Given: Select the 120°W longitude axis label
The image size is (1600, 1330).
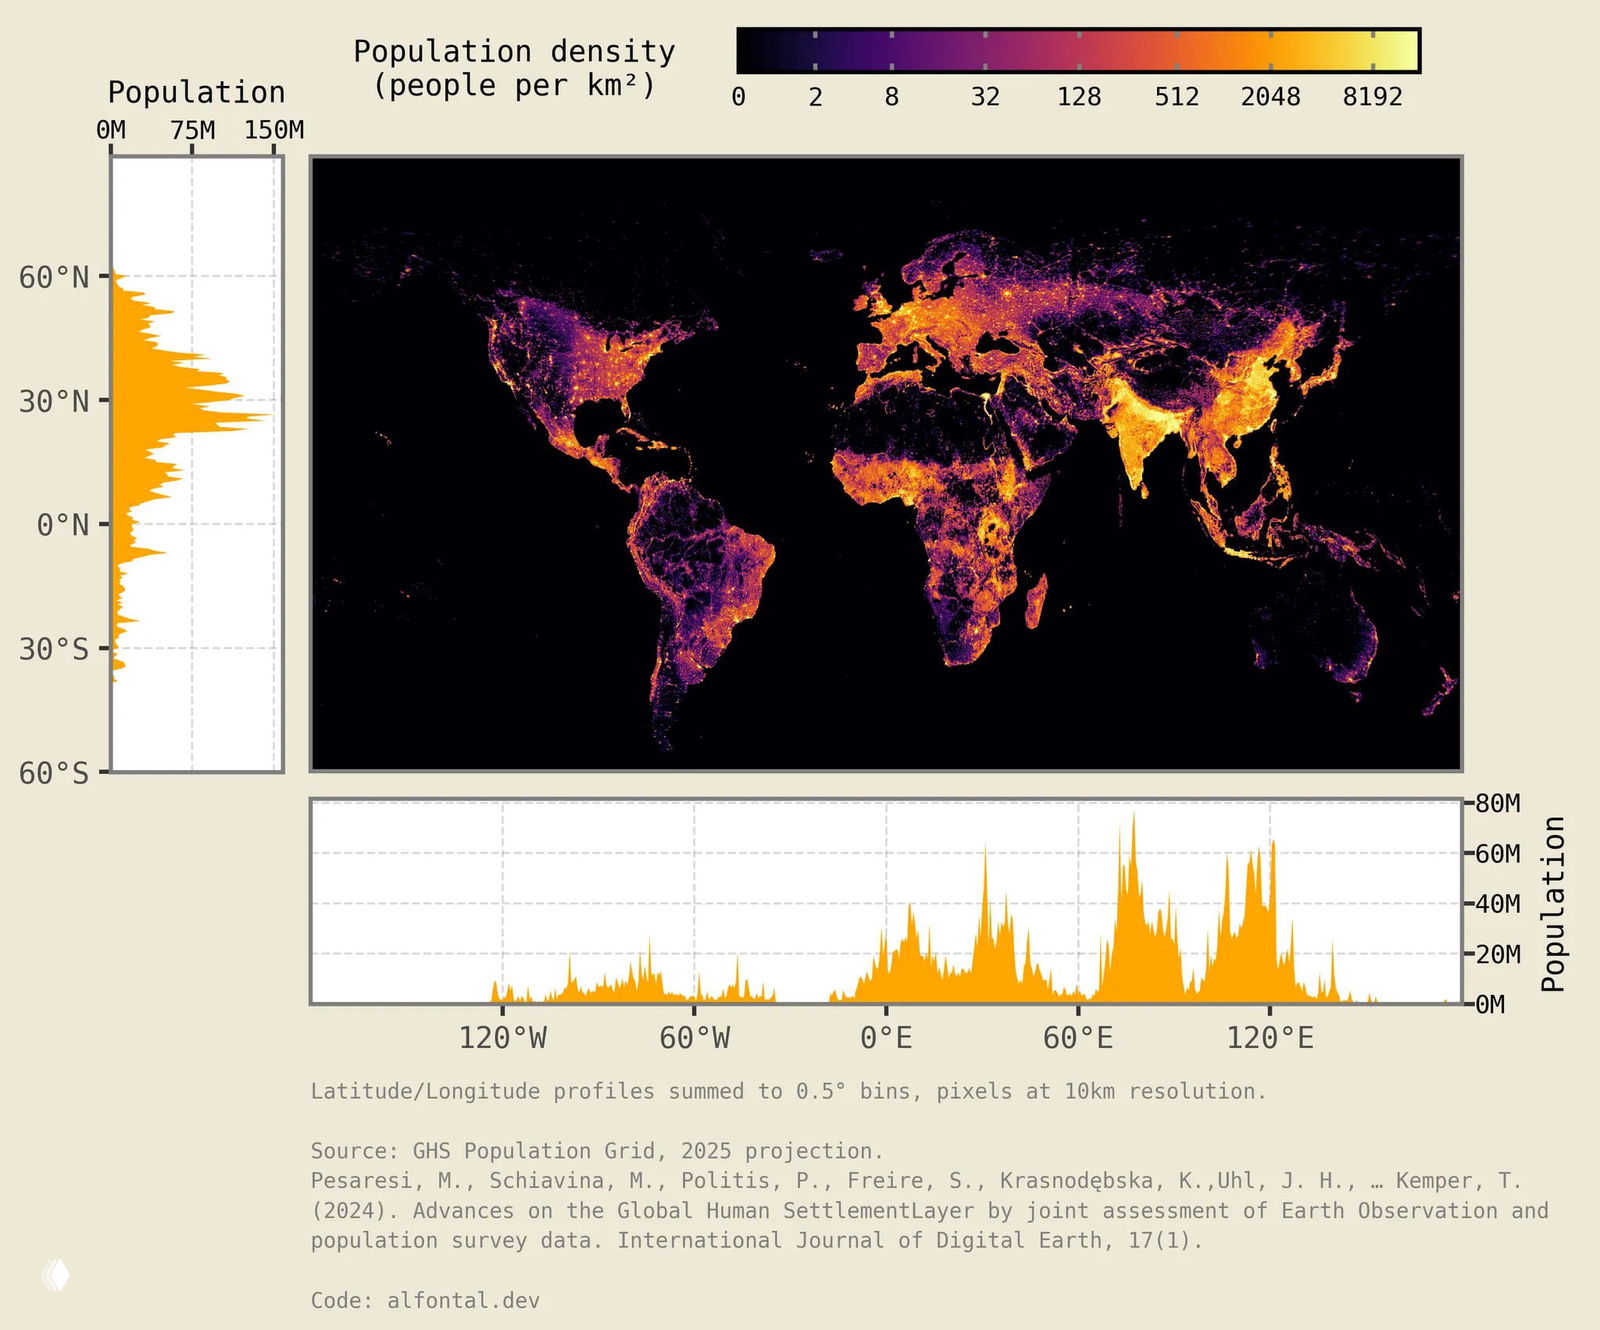Looking at the screenshot, I should pos(502,1038).
